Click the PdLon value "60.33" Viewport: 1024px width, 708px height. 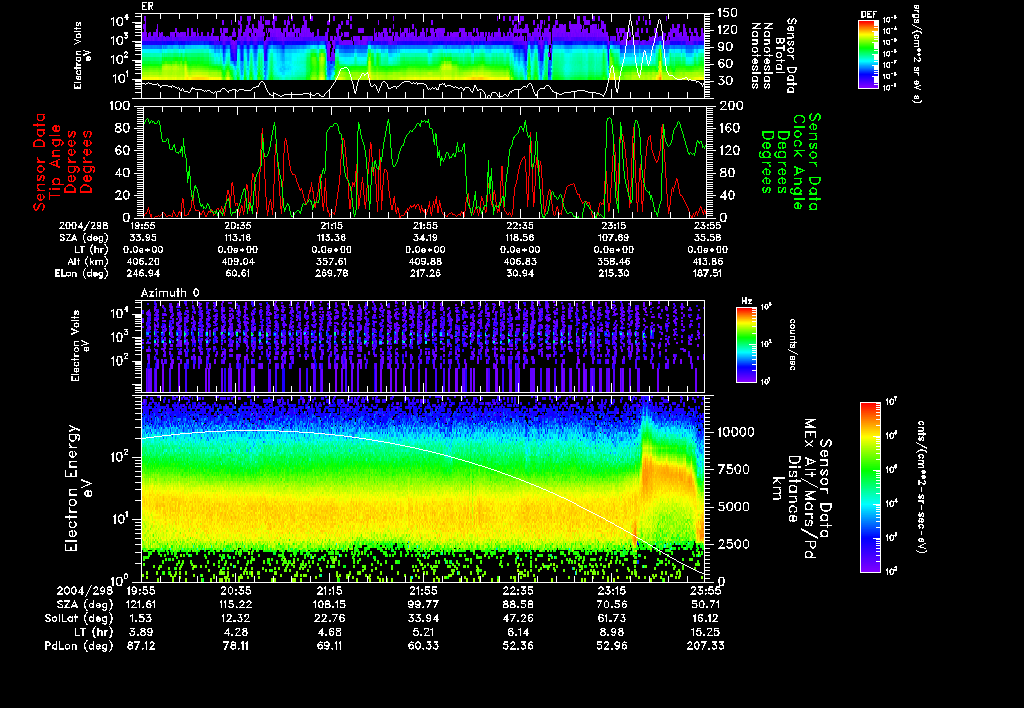424,645
